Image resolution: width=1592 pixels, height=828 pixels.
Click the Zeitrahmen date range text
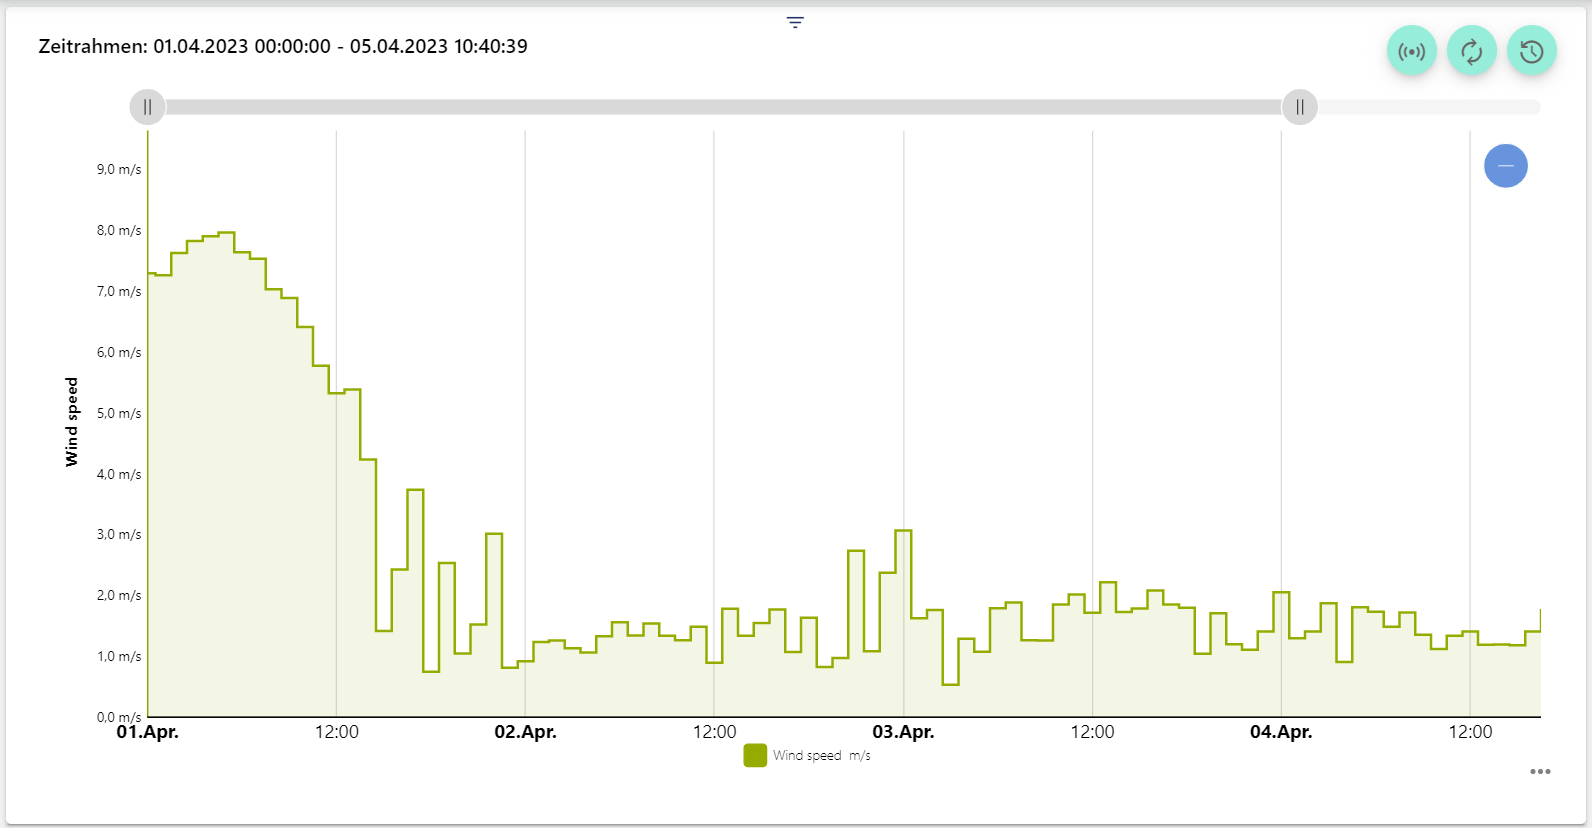click(x=283, y=47)
